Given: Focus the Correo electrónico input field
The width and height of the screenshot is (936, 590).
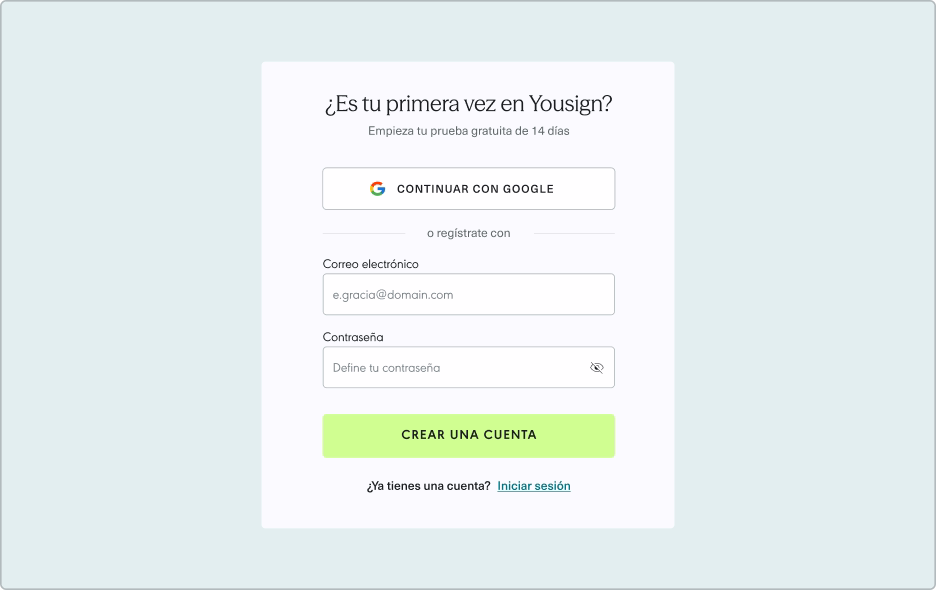Looking at the screenshot, I should (x=469, y=294).
